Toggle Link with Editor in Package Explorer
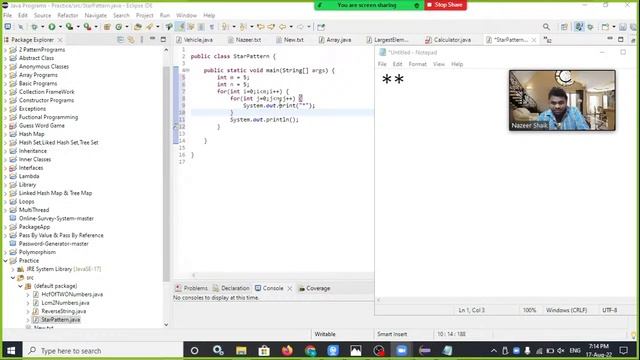 pos(131,40)
